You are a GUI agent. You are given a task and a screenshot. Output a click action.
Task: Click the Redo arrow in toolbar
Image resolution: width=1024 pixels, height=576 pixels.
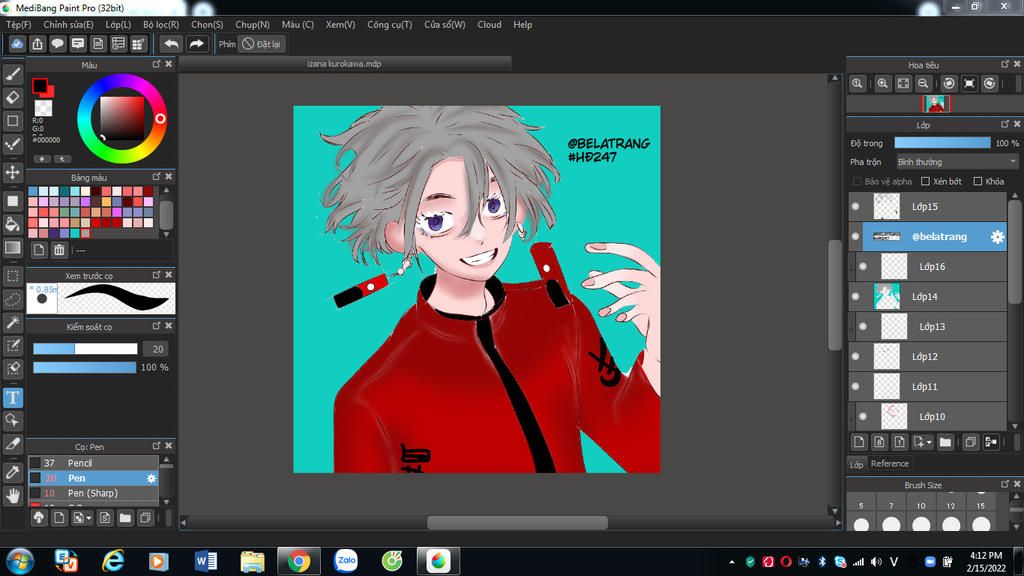196,44
